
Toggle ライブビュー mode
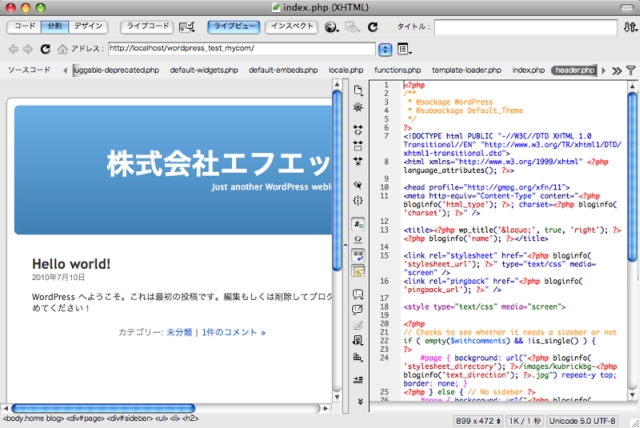(x=234, y=27)
